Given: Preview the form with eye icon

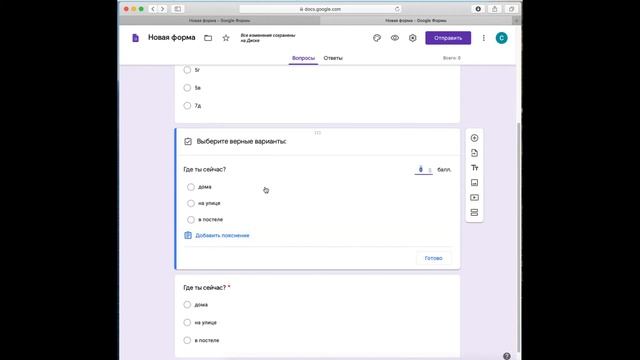Looking at the screenshot, I should [x=395, y=38].
